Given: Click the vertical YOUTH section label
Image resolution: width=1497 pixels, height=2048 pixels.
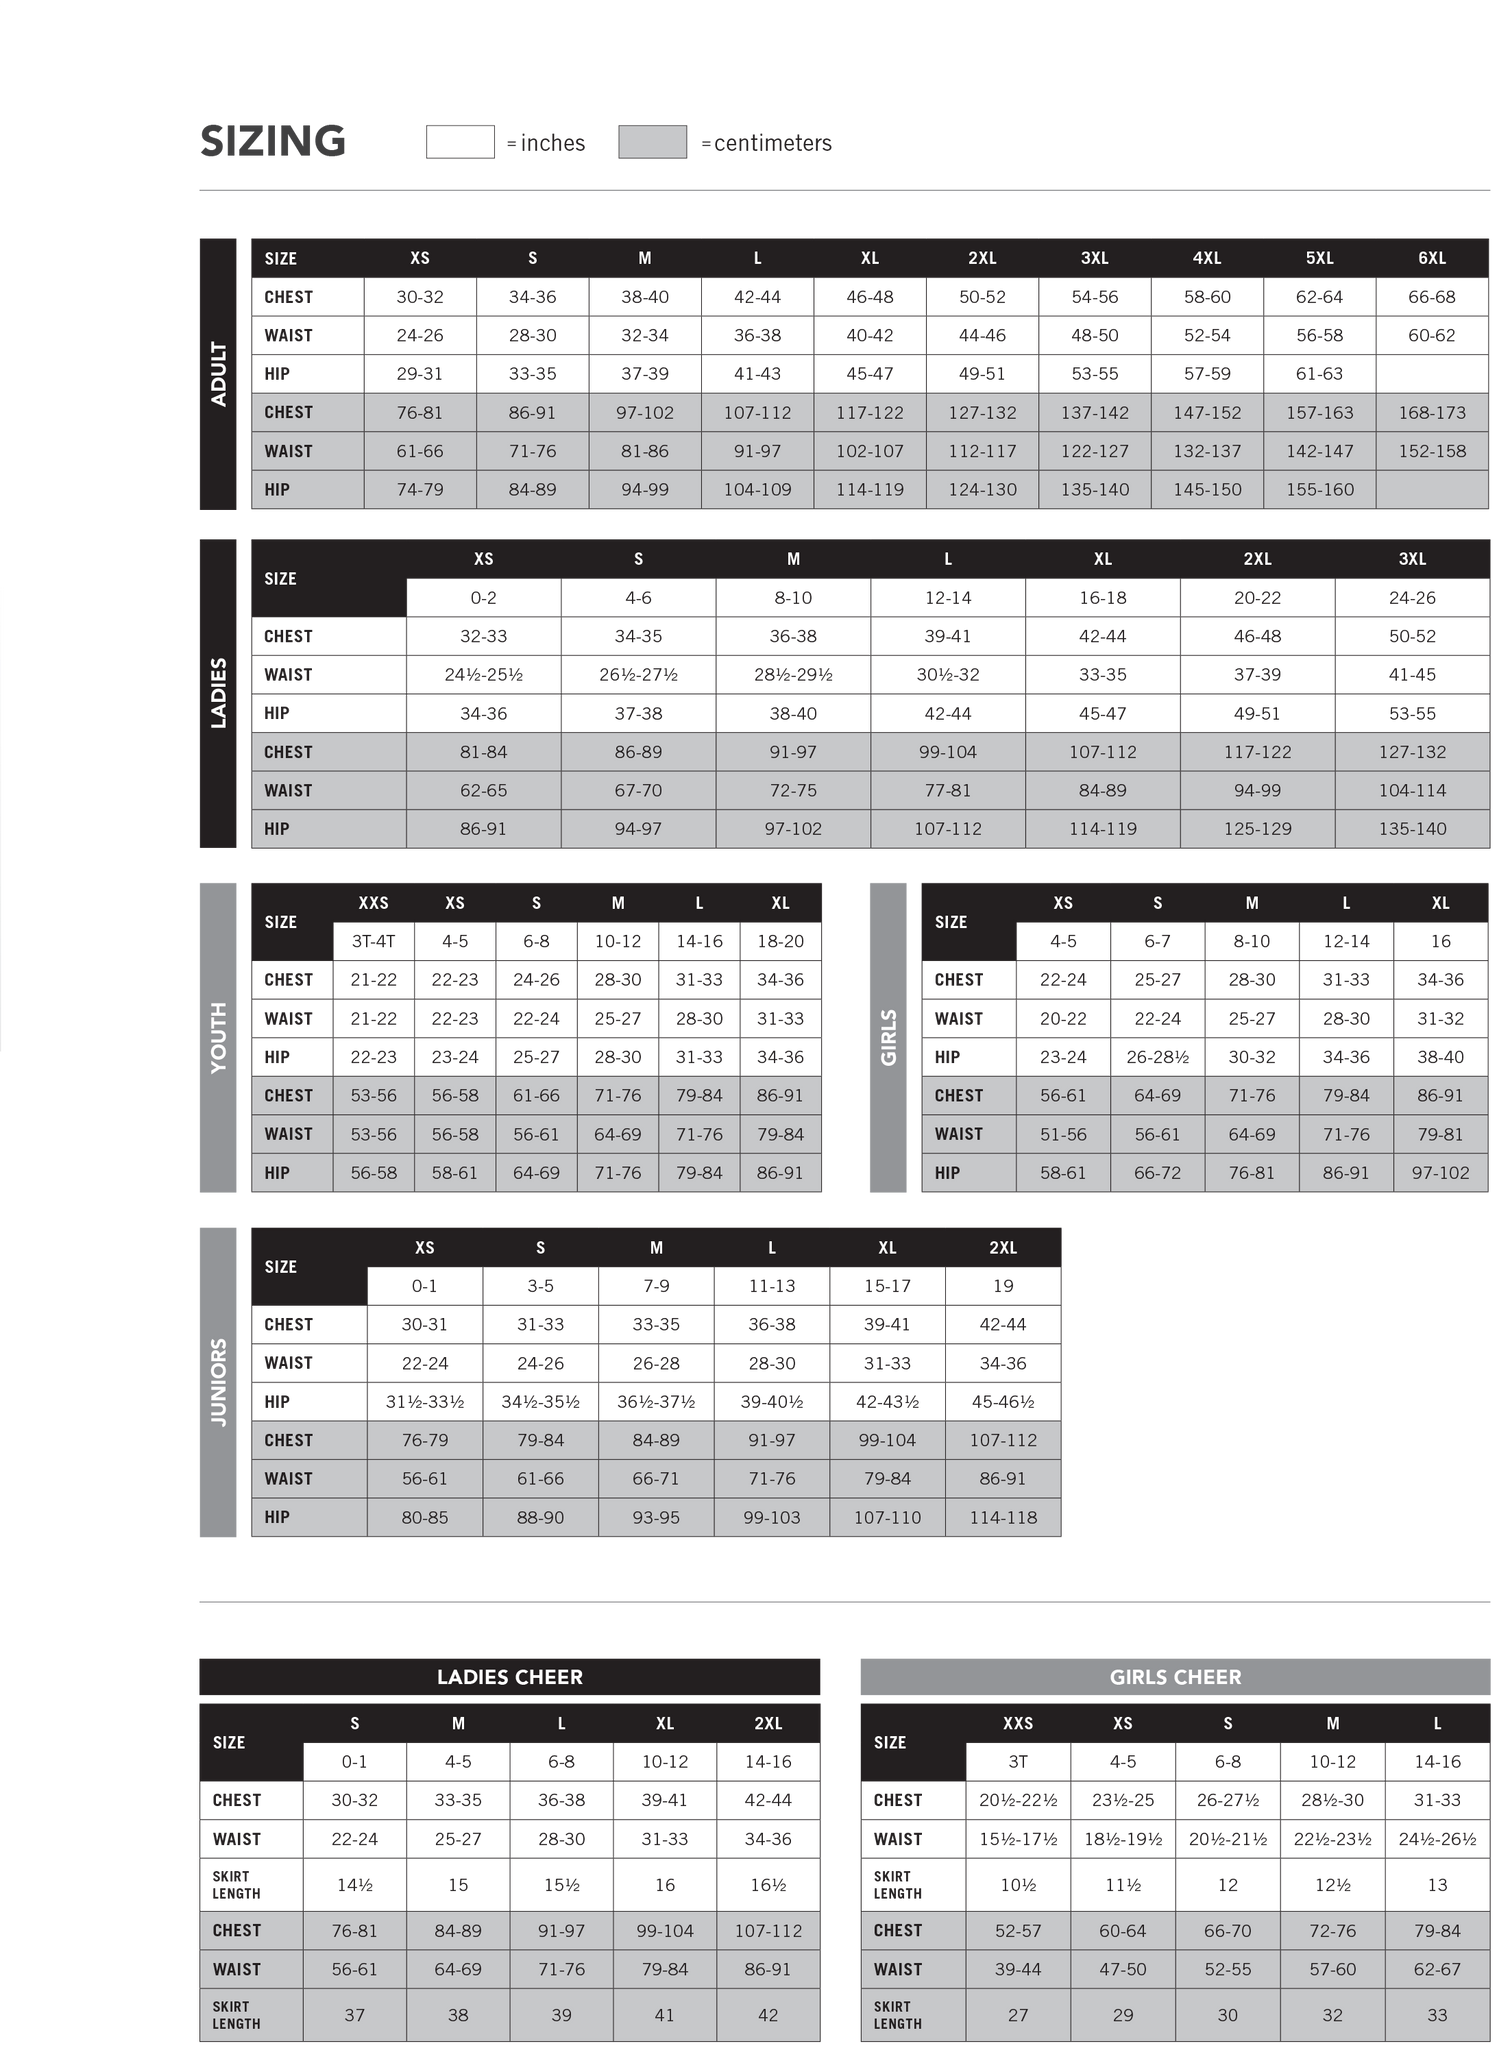Looking at the screenshot, I should point(218,1037).
